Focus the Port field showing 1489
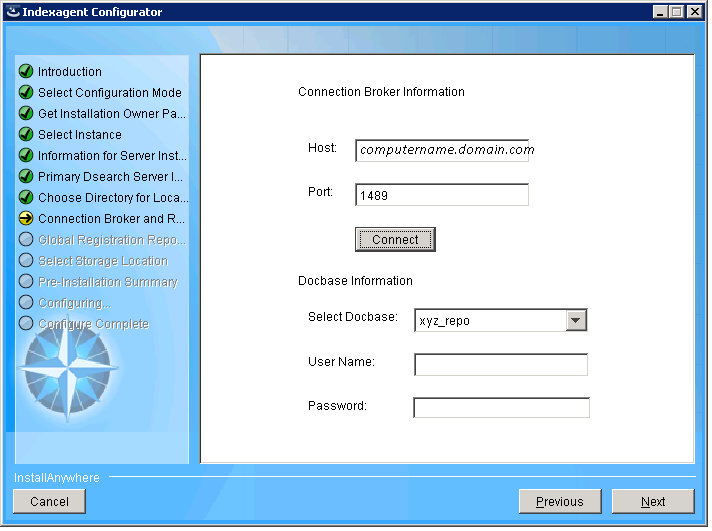Image resolution: width=712 pixels, height=531 pixels. click(442, 195)
